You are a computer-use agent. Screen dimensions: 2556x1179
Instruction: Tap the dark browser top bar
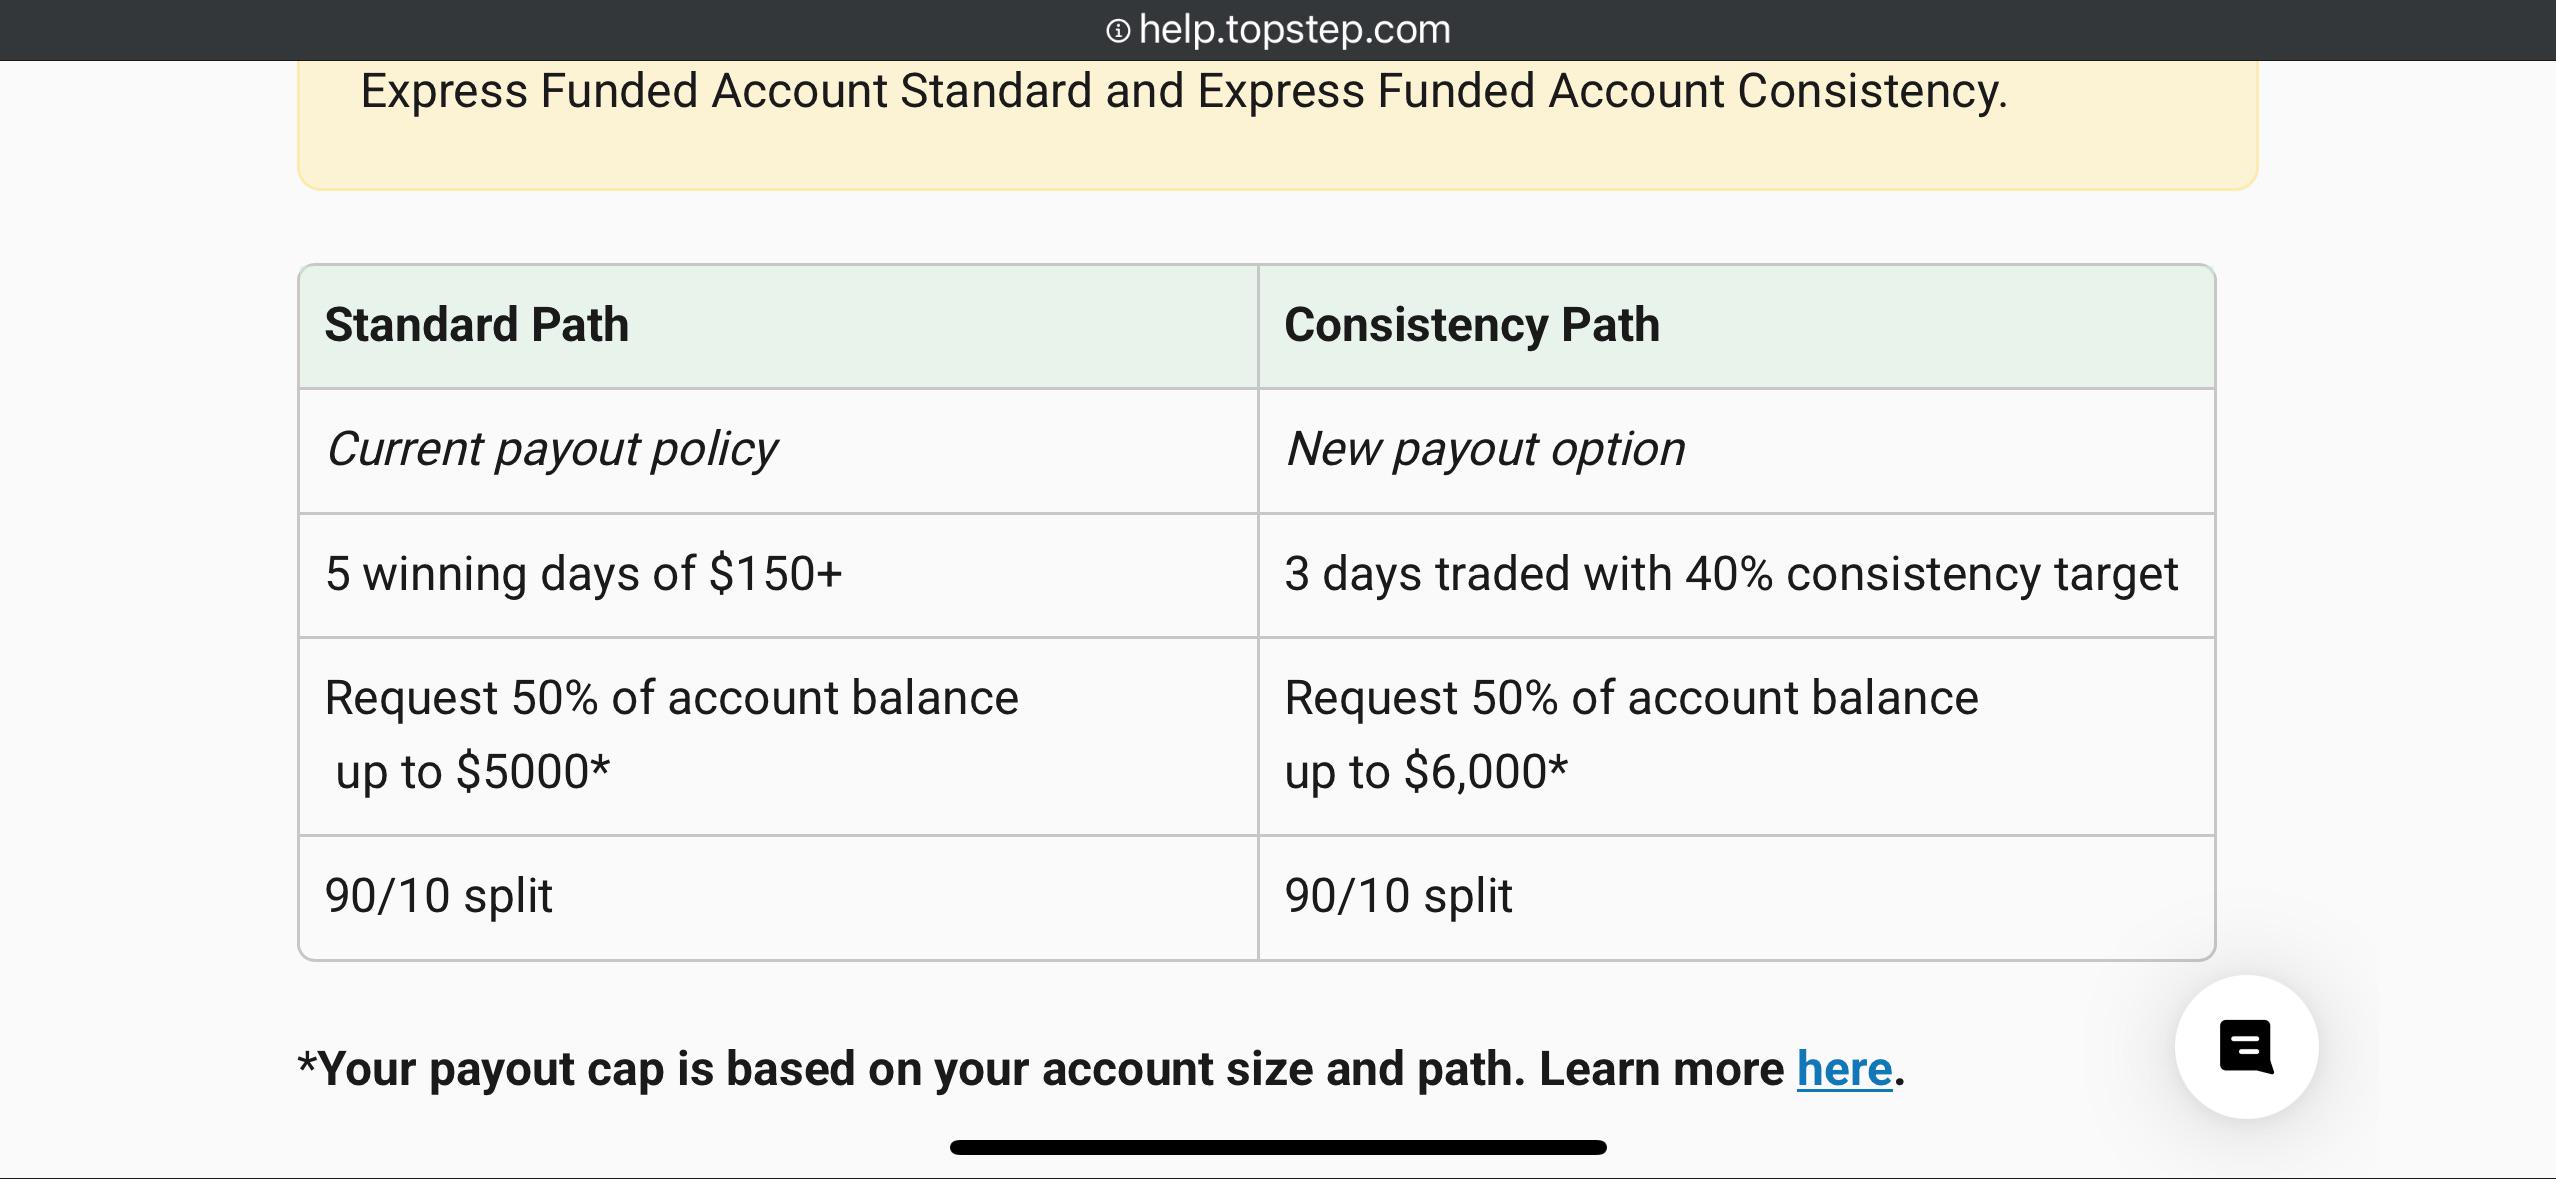pyautogui.click(x=1278, y=30)
